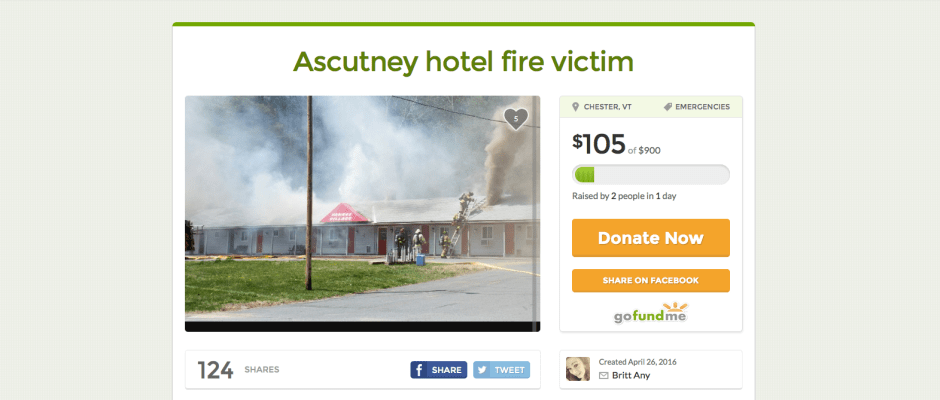940x400 pixels.
Task: Click the Donate Now button
Action: (650, 238)
